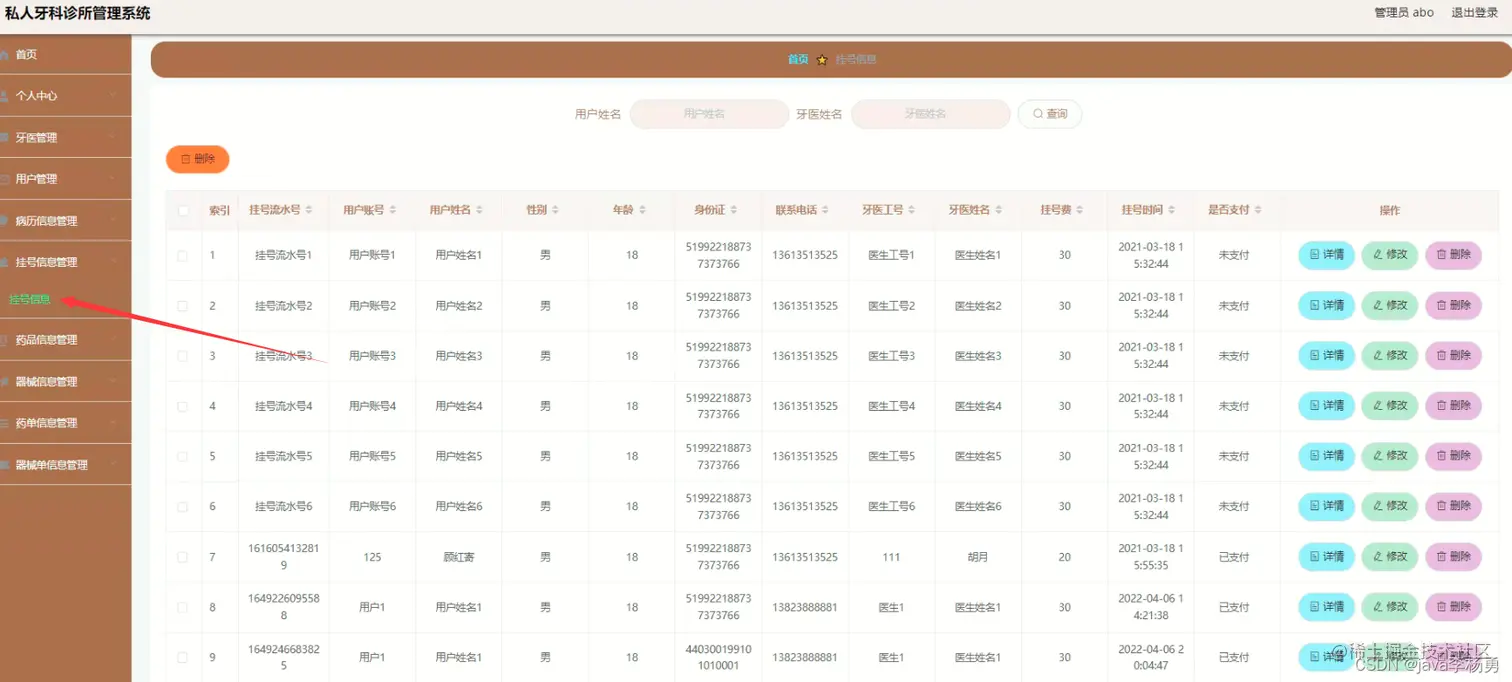Viewport: 1512px width, 682px height.
Task: Click 退出登录 to log out
Action: tap(1475, 13)
